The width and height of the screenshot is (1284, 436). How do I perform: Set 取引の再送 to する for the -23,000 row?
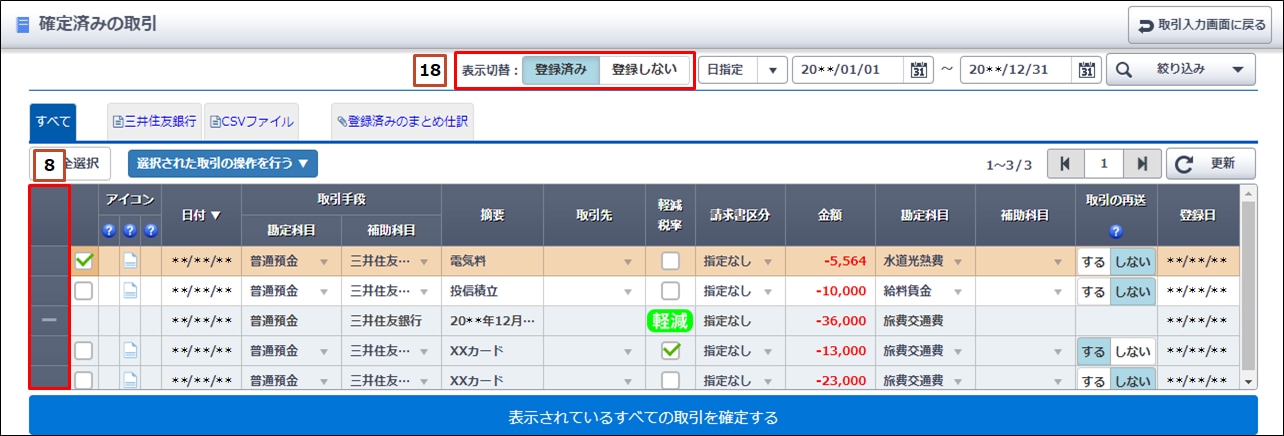click(1093, 380)
